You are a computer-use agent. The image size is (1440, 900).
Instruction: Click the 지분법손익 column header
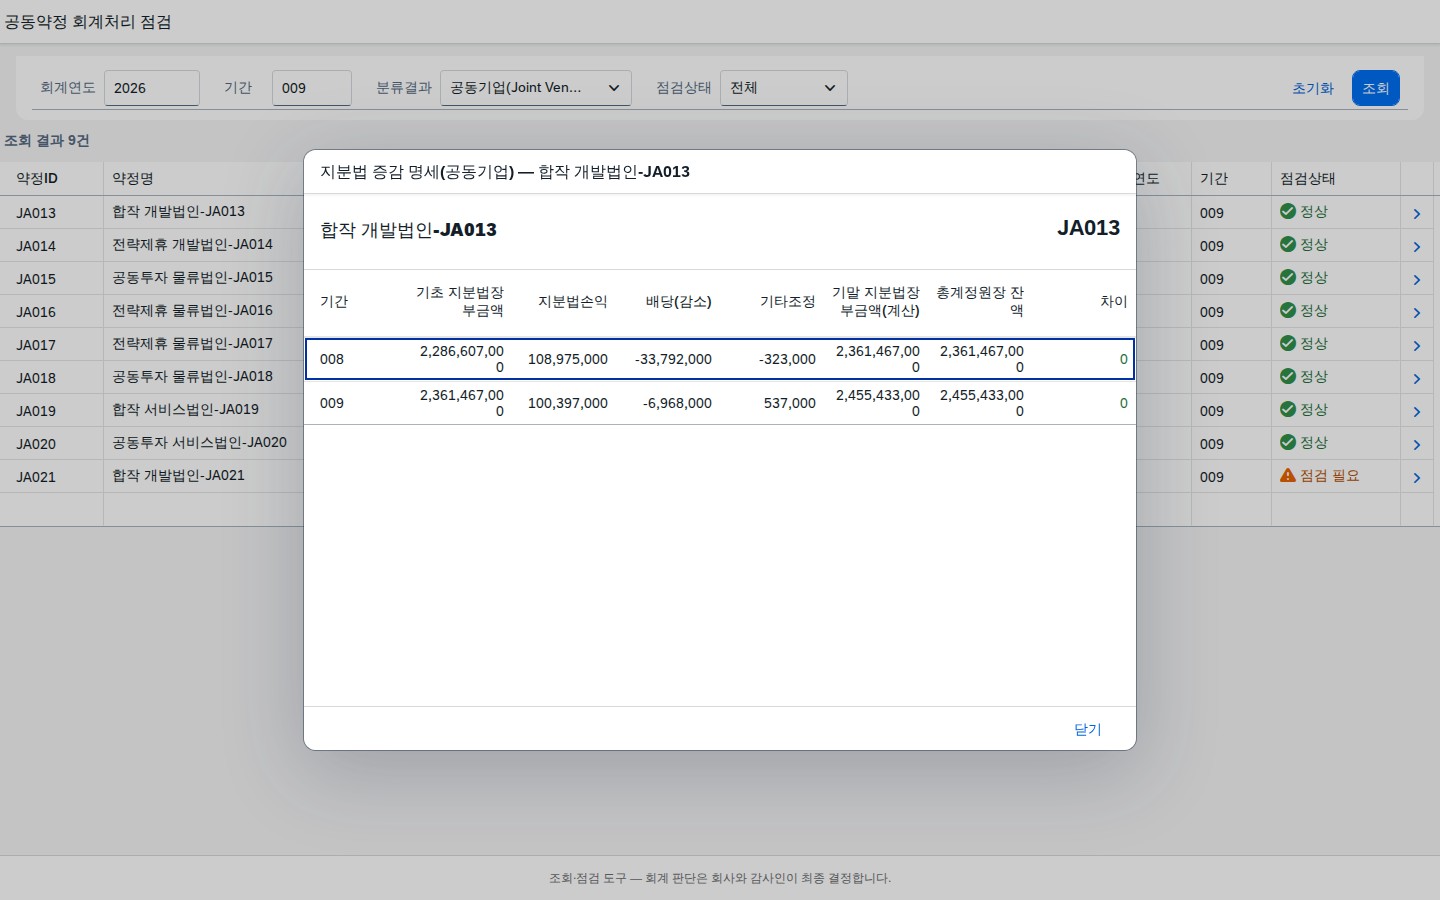573,301
